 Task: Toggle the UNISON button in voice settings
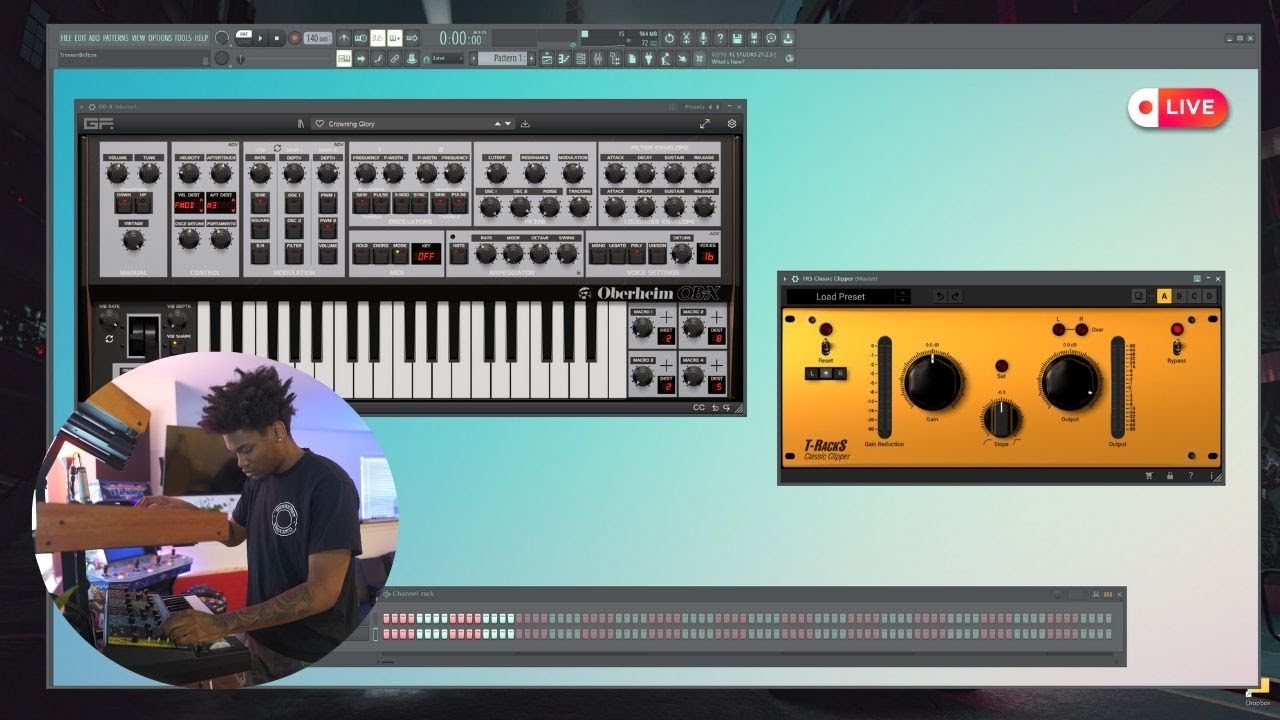657,254
